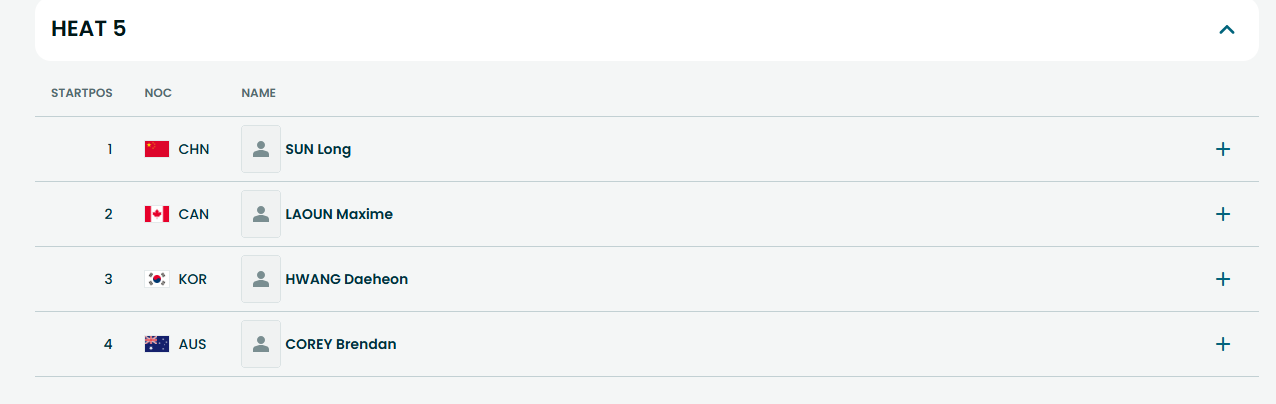Click LAOUN Maxime avatar placeholder

coord(261,214)
